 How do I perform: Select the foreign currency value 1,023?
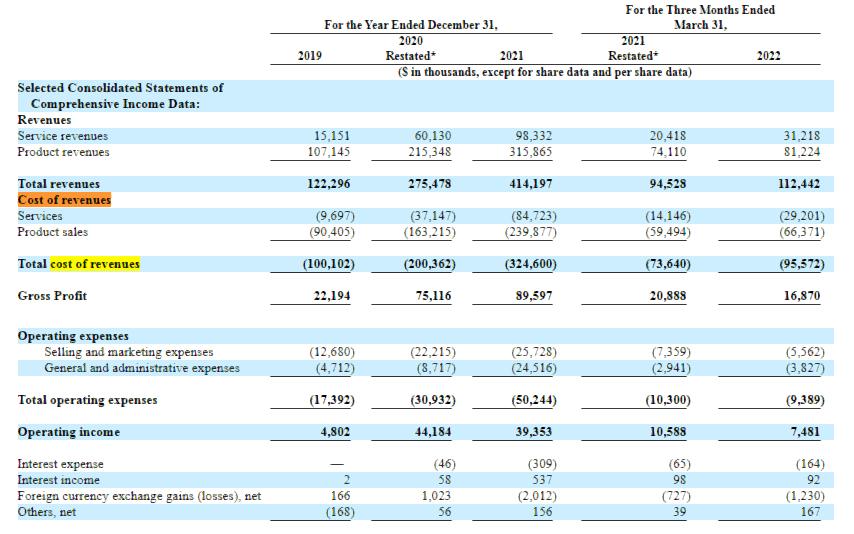[x=436, y=496]
